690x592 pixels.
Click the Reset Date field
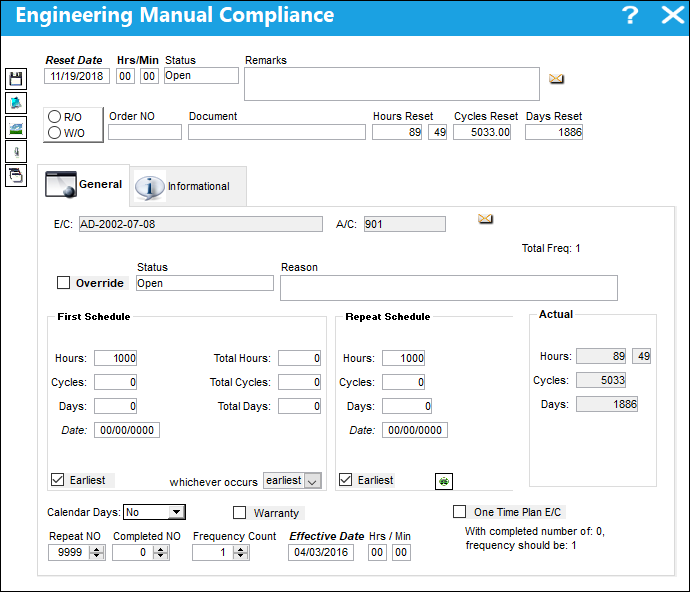tap(77, 76)
